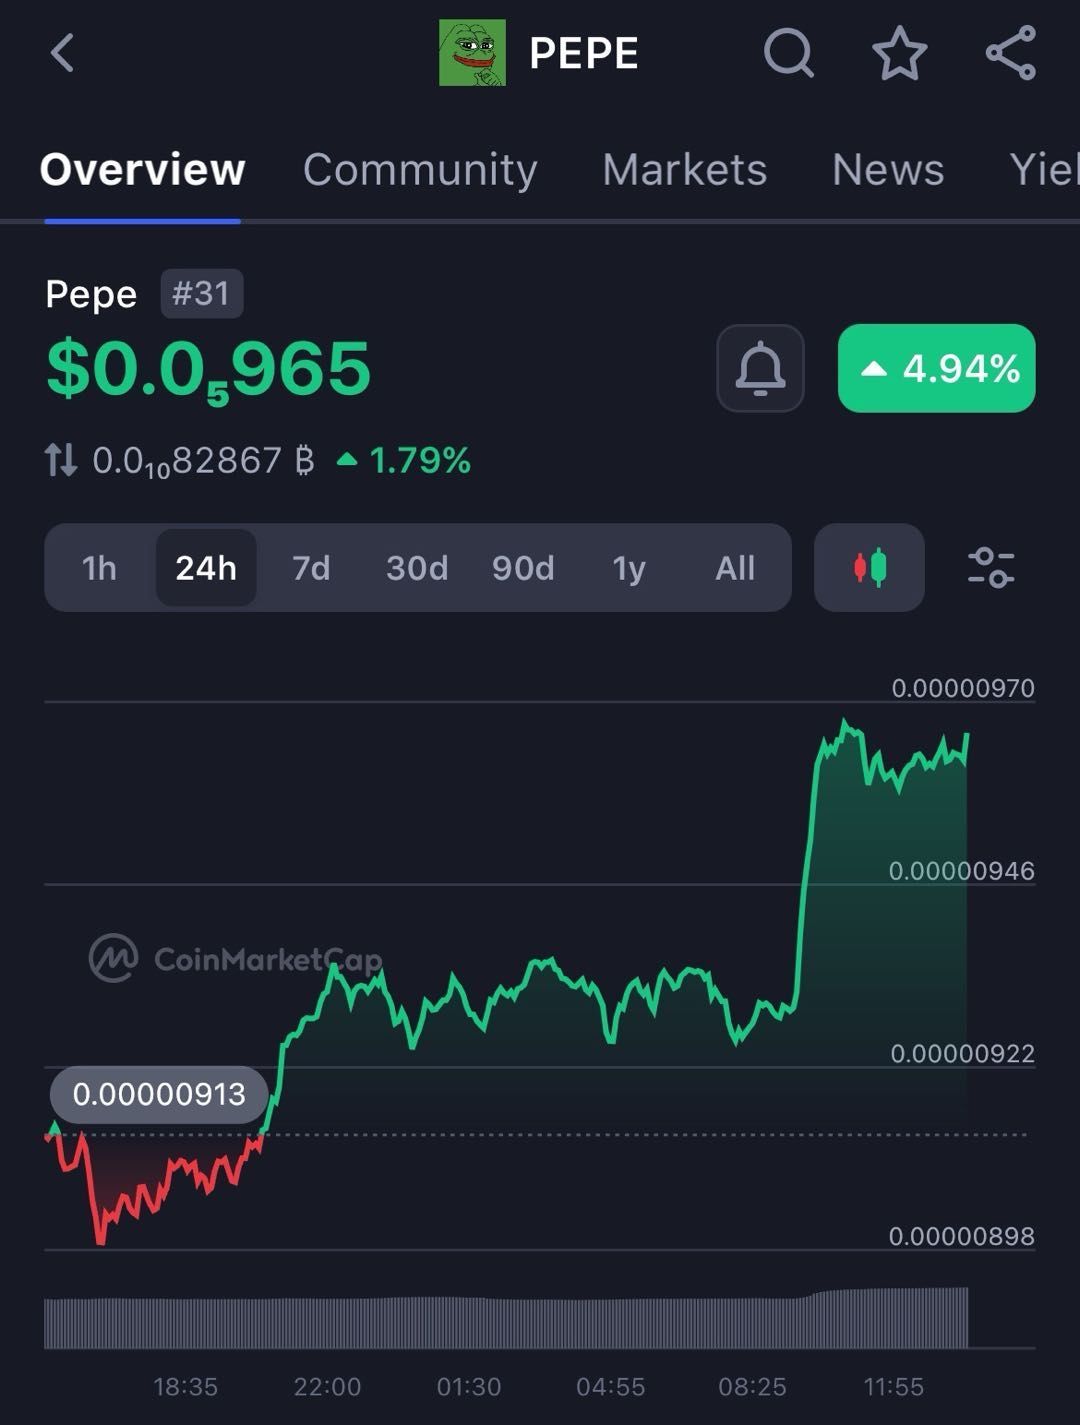
Task: Switch to the Markets tab
Action: click(x=684, y=170)
